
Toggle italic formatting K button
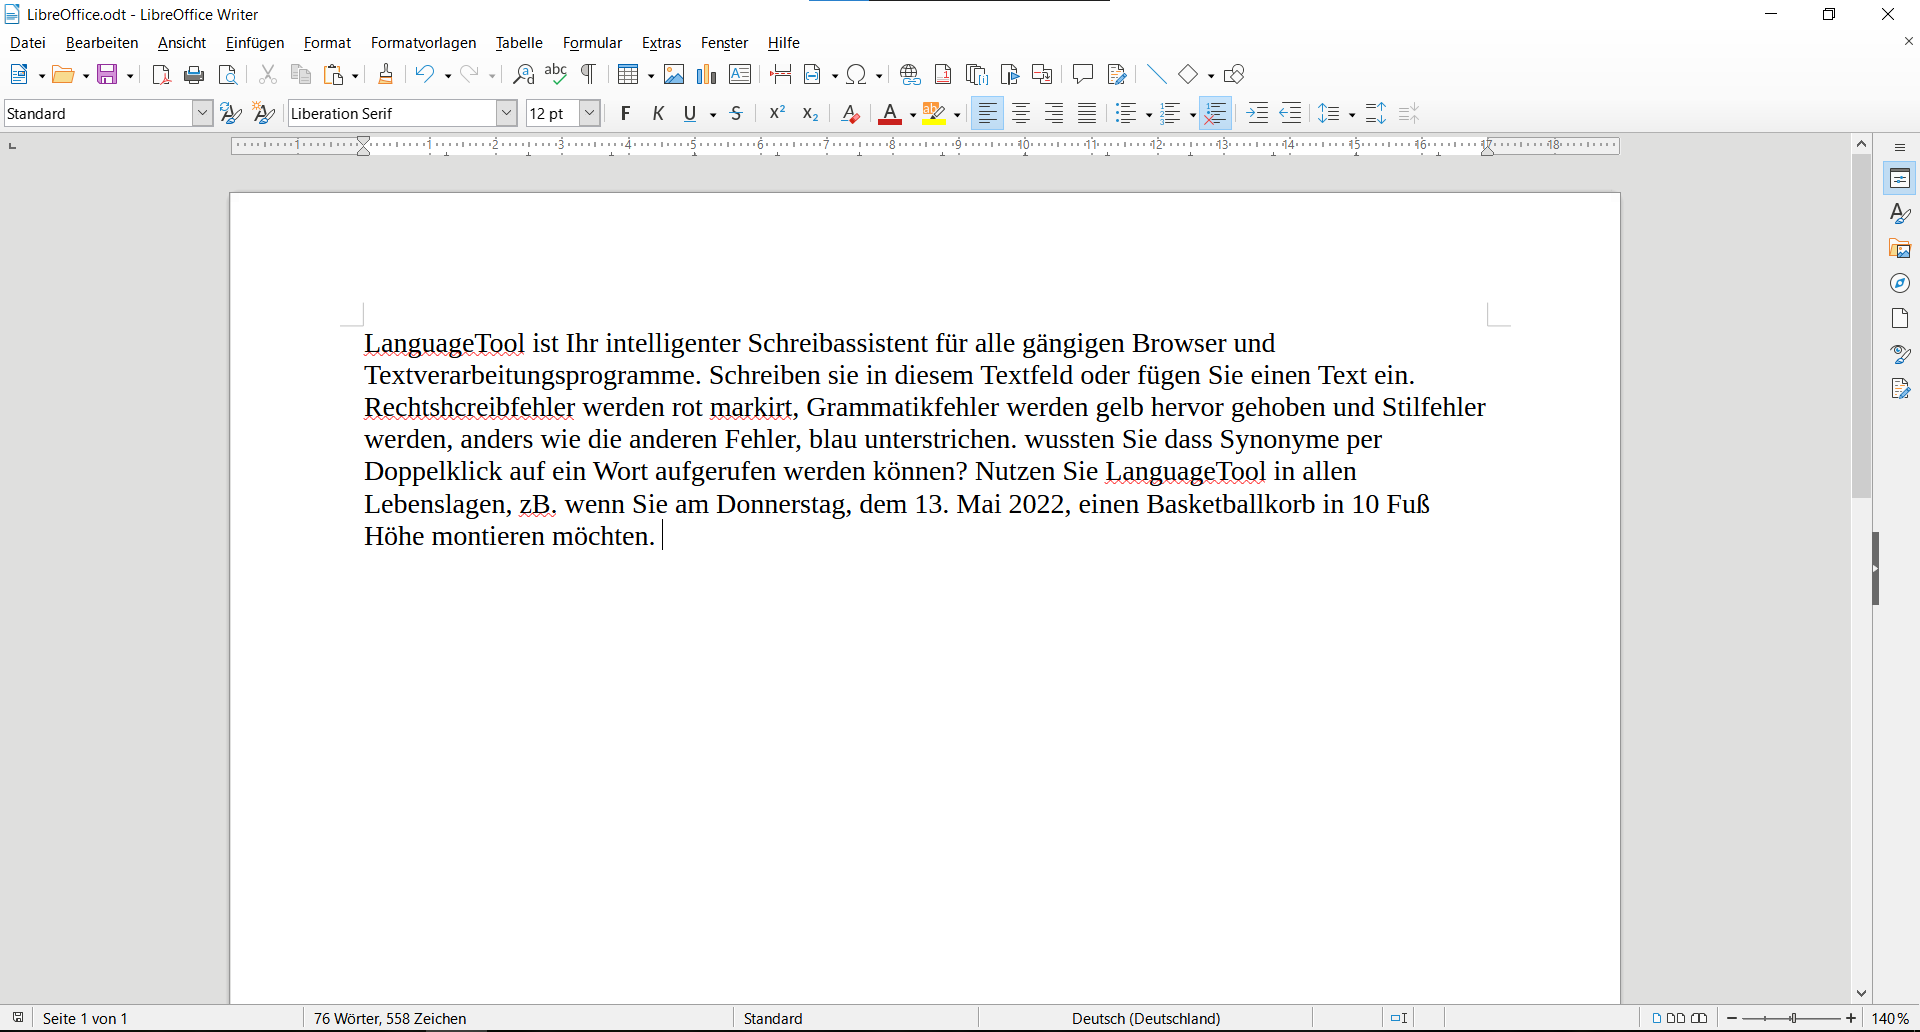pos(658,114)
